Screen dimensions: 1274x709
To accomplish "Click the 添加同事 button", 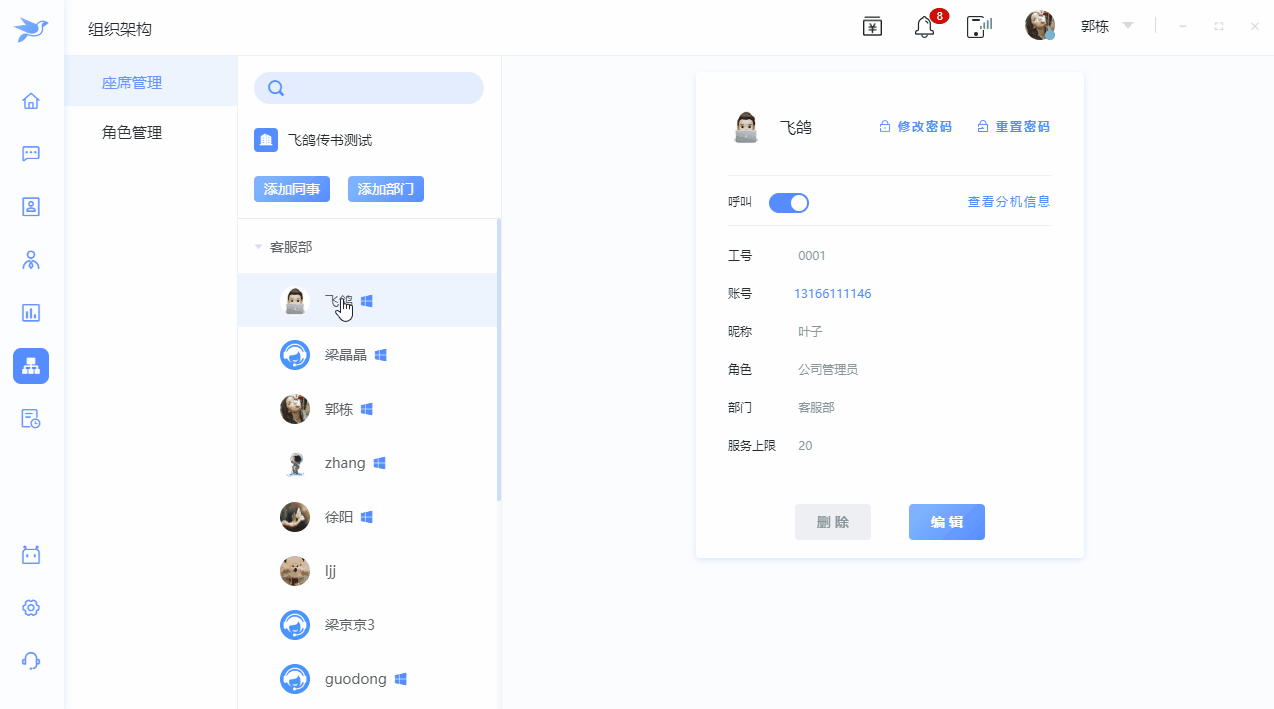I will pos(292,189).
